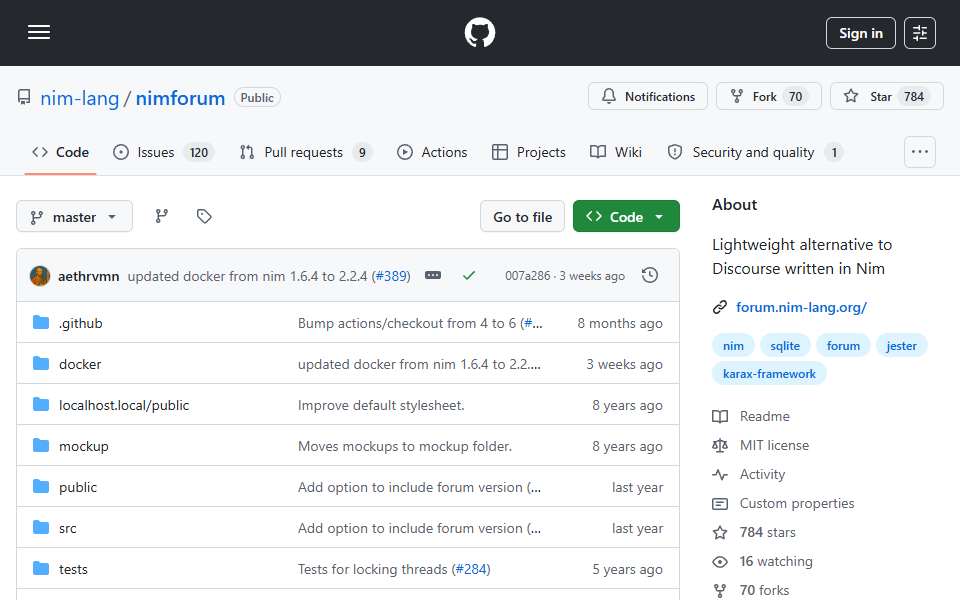Click the Sign in button
Image resolution: width=960 pixels, height=600 pixels.
pos(860,33)
